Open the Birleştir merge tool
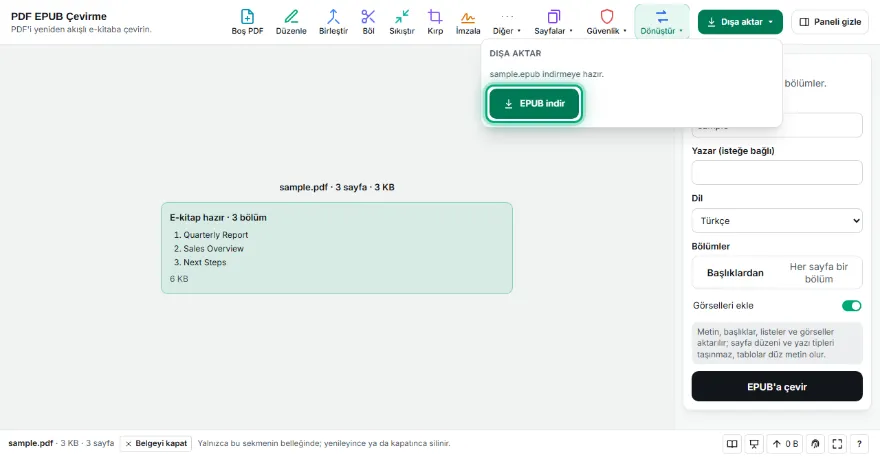This screenshot has width=880, height=457. point(333,22)
